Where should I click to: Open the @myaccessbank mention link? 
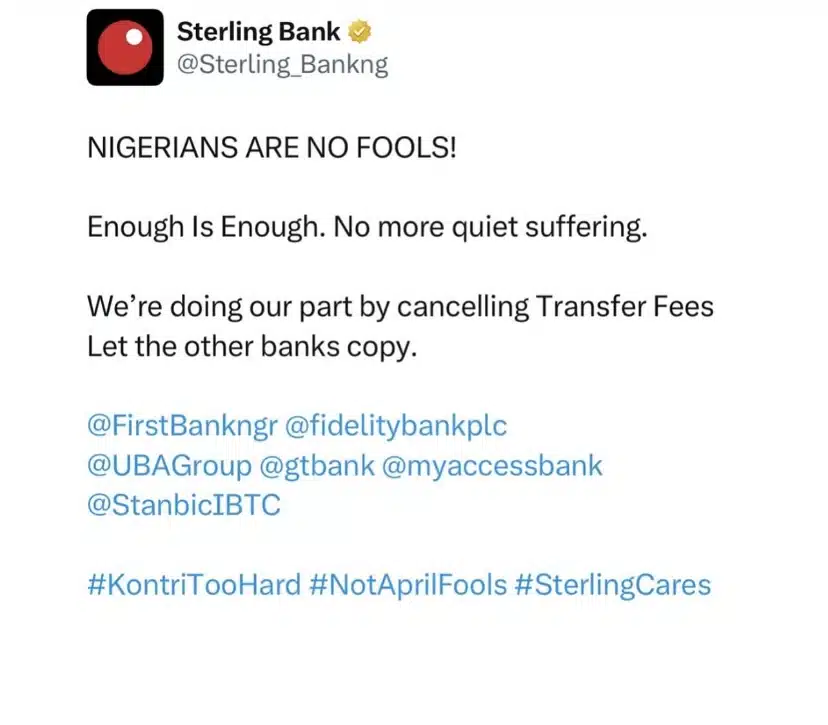493,465
